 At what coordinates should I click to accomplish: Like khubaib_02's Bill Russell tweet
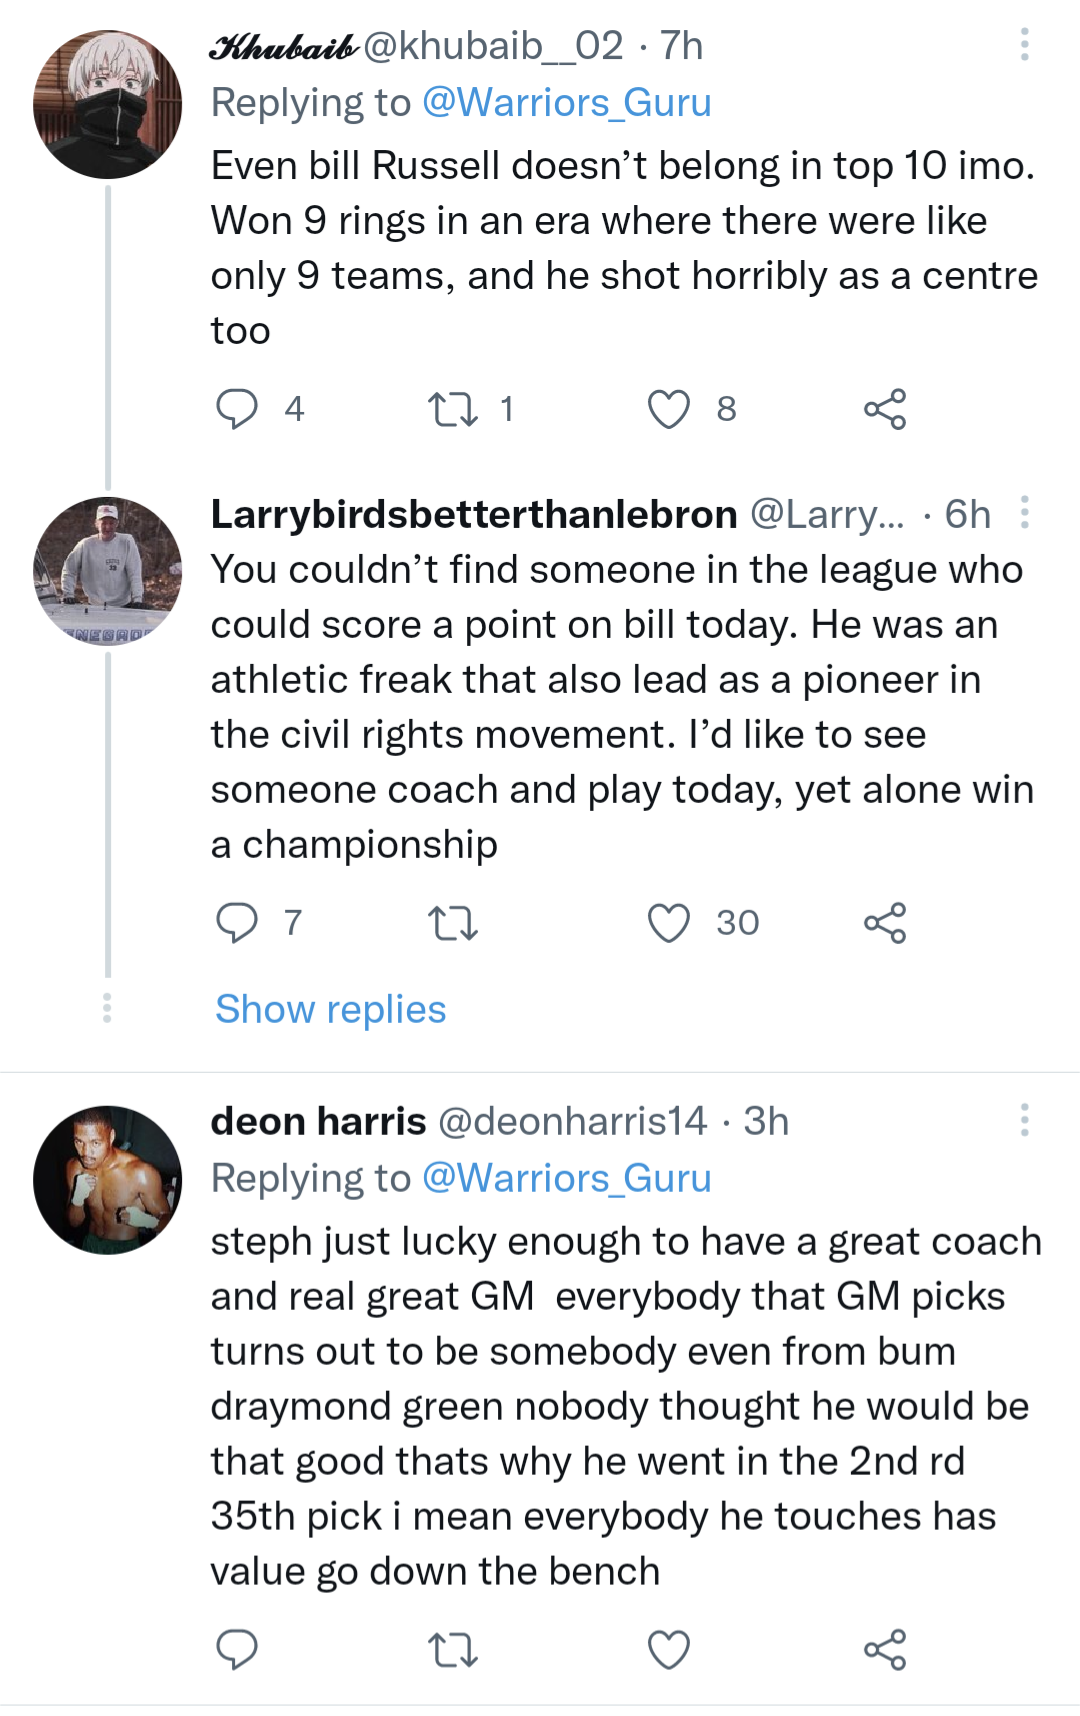tap(669, 409)
